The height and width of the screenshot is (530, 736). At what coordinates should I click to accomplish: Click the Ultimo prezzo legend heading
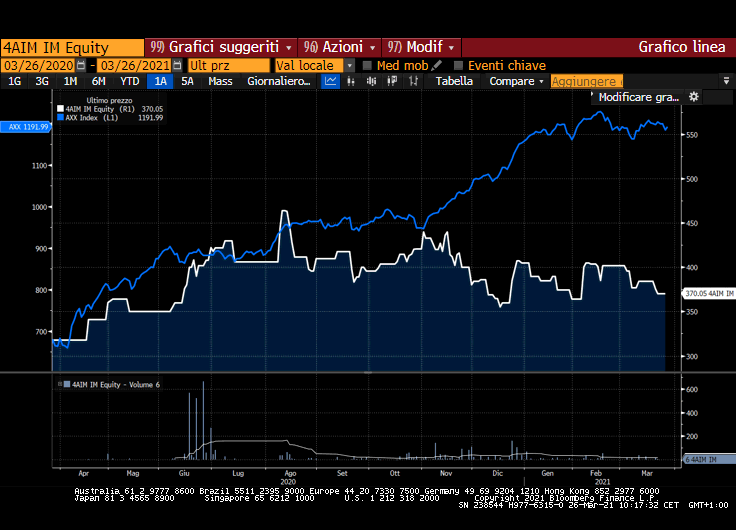click(x=109, y=100)
